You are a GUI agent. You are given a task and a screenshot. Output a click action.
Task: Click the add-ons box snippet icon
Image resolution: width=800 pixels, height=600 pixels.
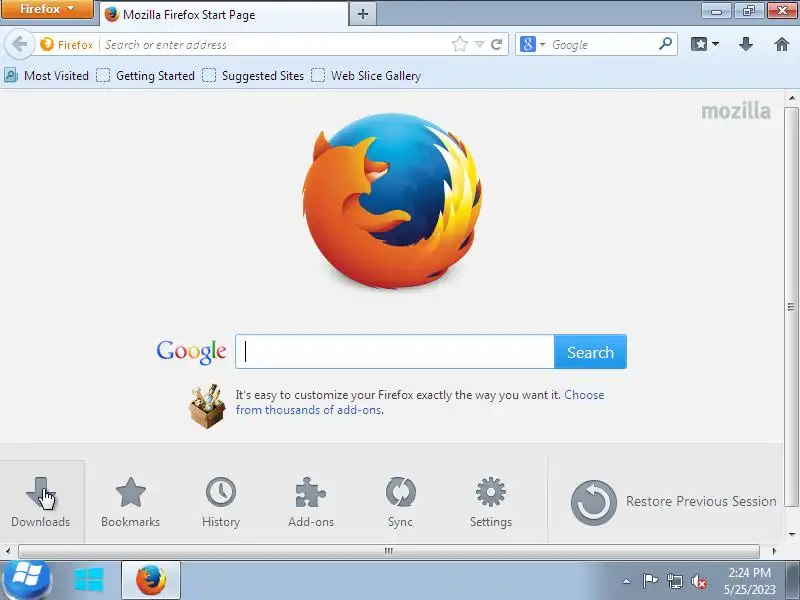207,406
